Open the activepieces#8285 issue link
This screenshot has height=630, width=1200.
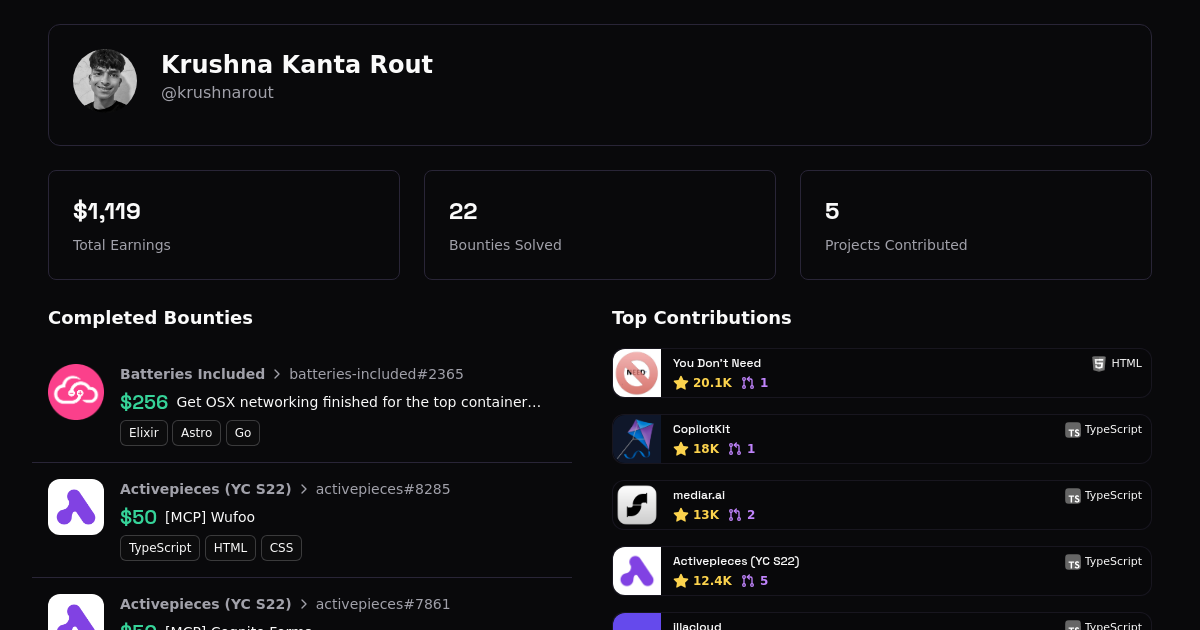pyautogui.click(x=383, y=489)
